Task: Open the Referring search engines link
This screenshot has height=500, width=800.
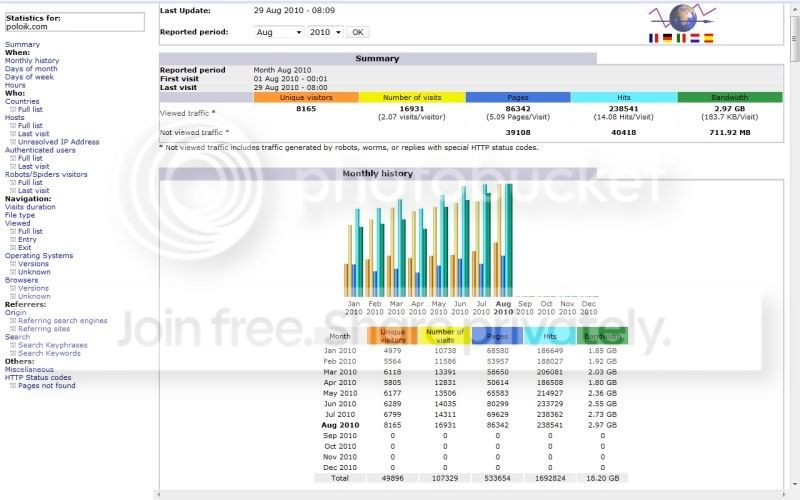Action: [x=63, y=321]
